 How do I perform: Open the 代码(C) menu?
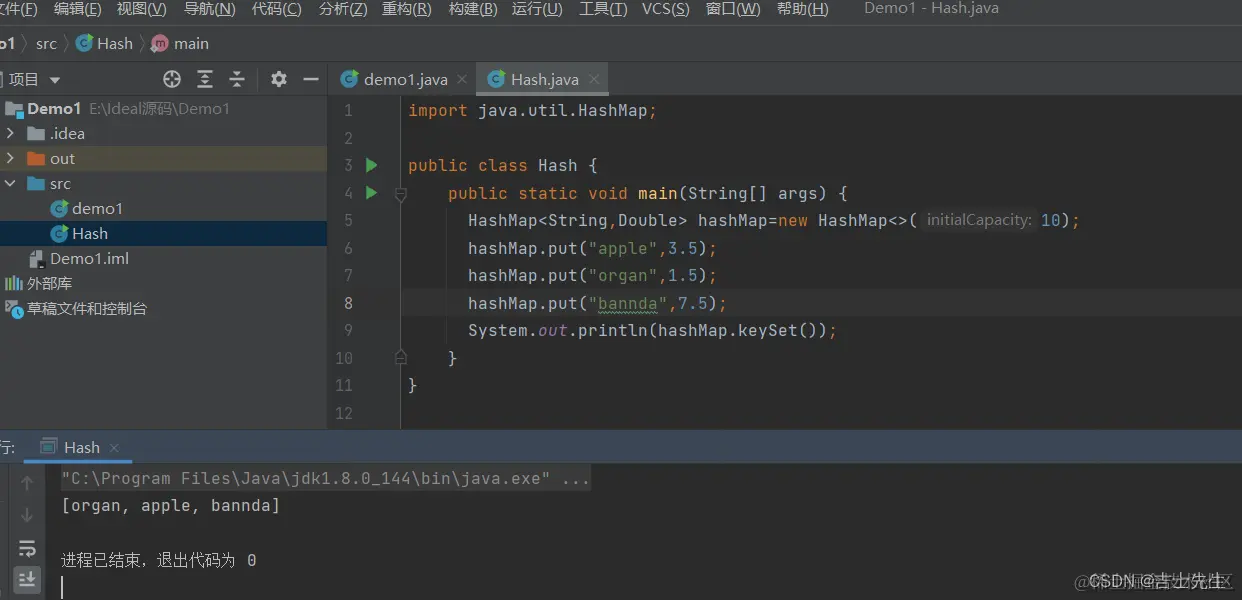click(276, 9)
